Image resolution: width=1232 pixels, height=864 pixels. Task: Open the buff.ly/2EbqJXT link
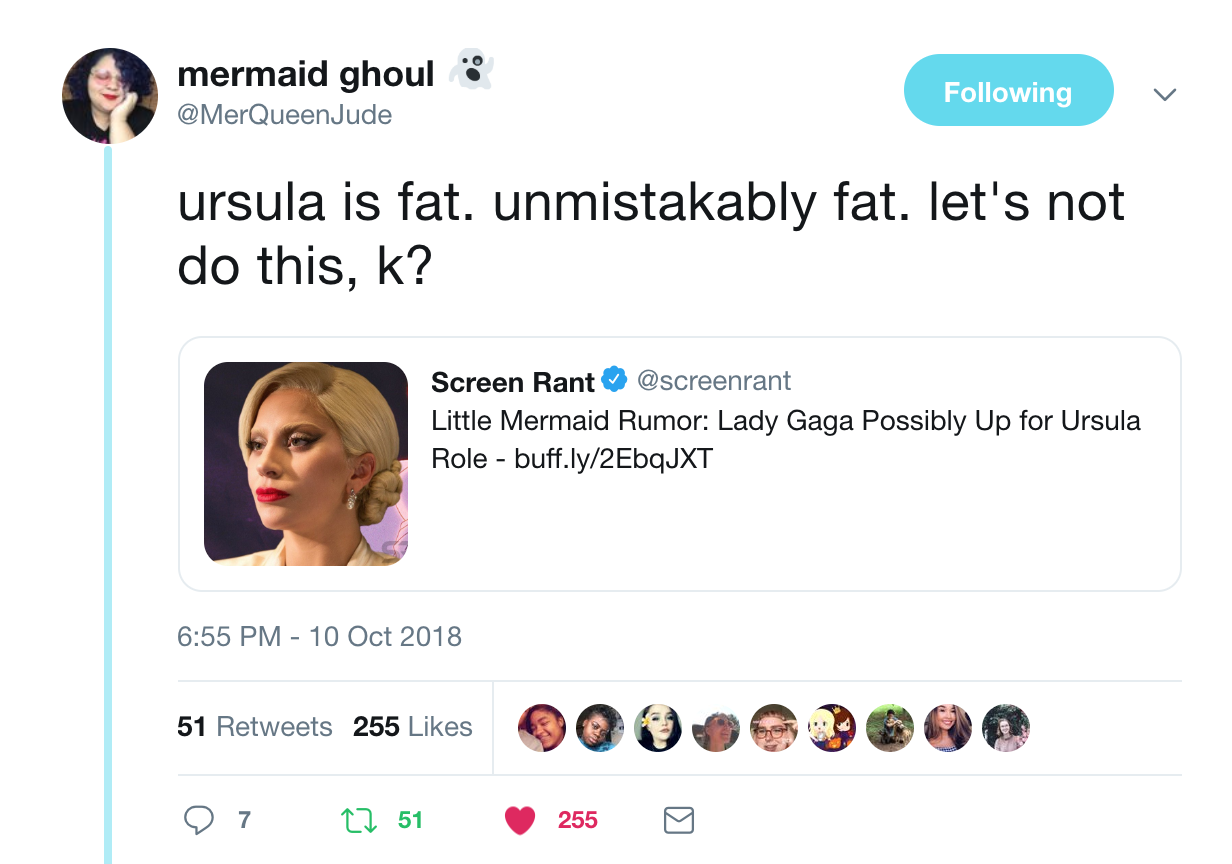(x=613, y=459)
